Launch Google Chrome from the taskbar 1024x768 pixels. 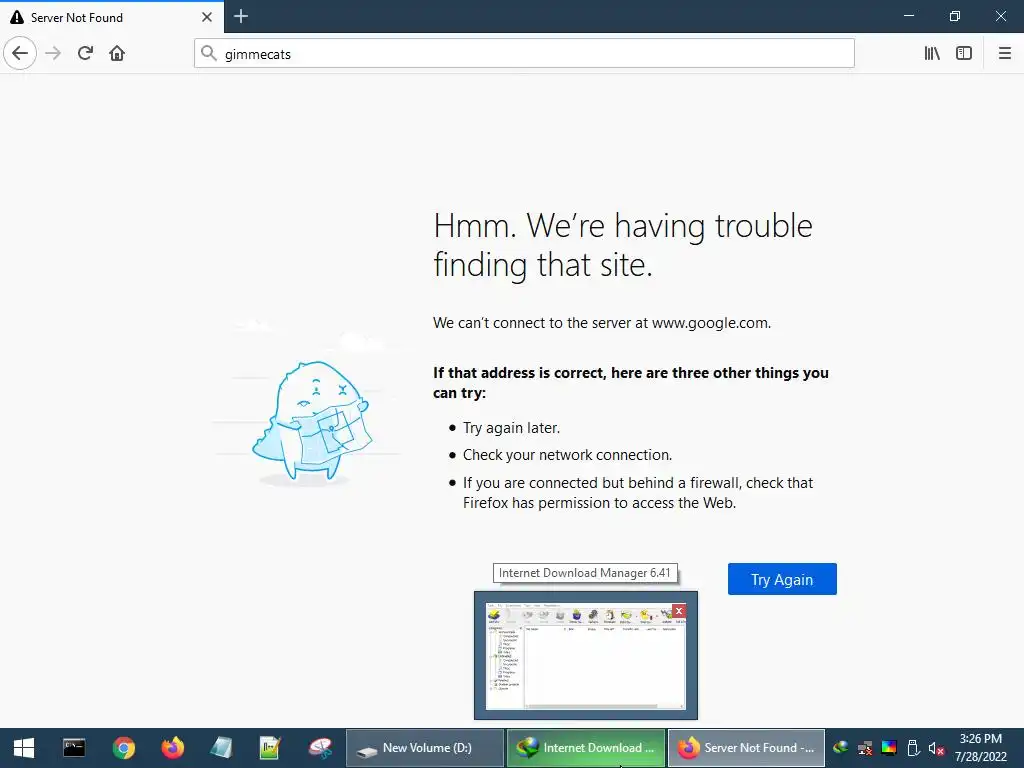[123, 748]
